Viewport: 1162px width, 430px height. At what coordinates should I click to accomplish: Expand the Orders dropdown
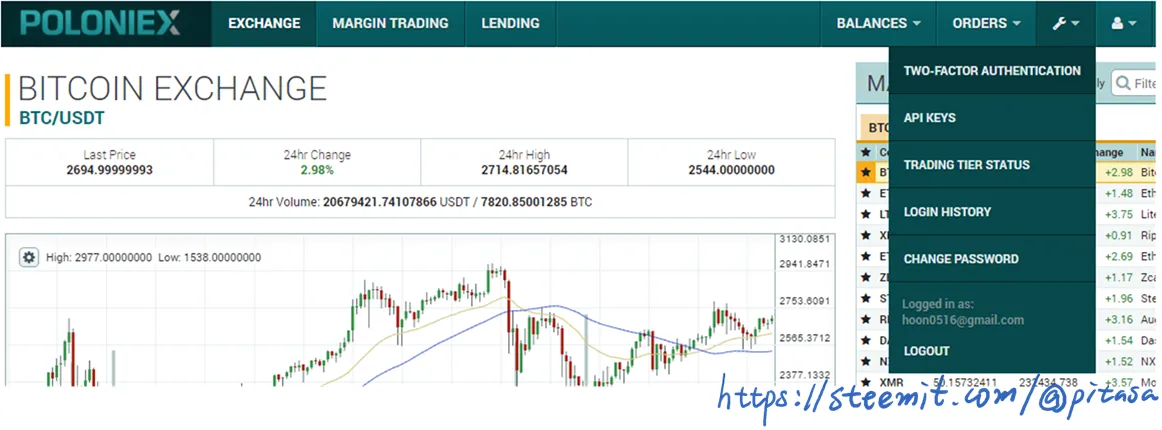pyautogui.click(x=986, y=24)
